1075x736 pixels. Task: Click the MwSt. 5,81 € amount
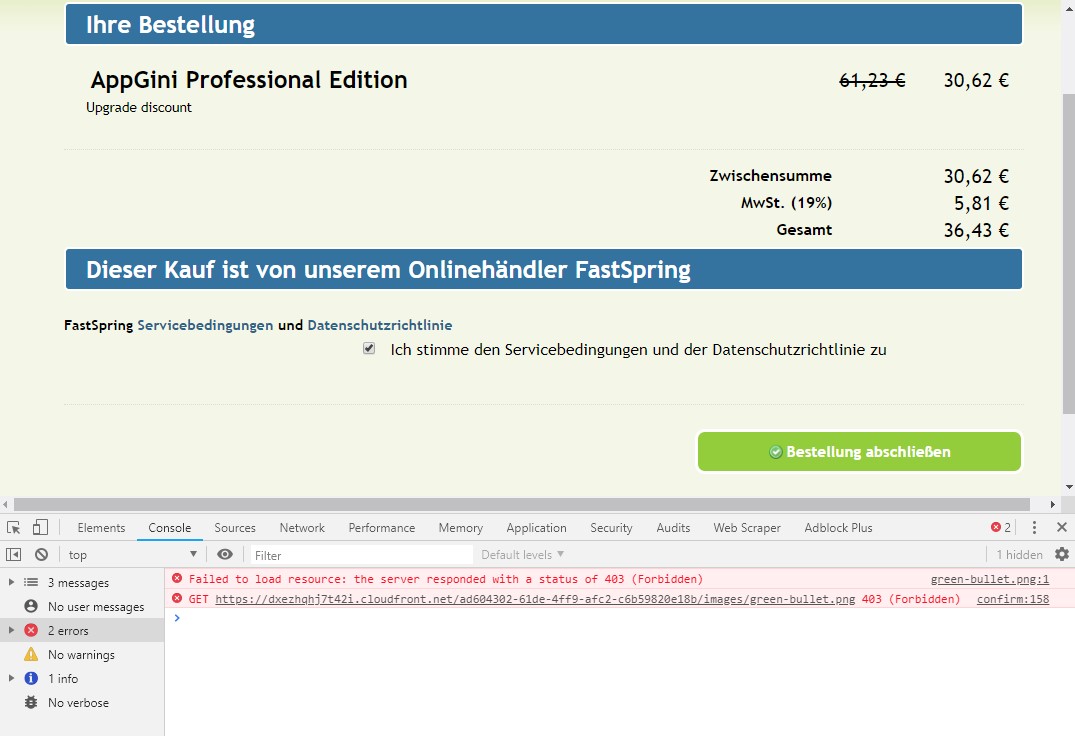point(981,203)
